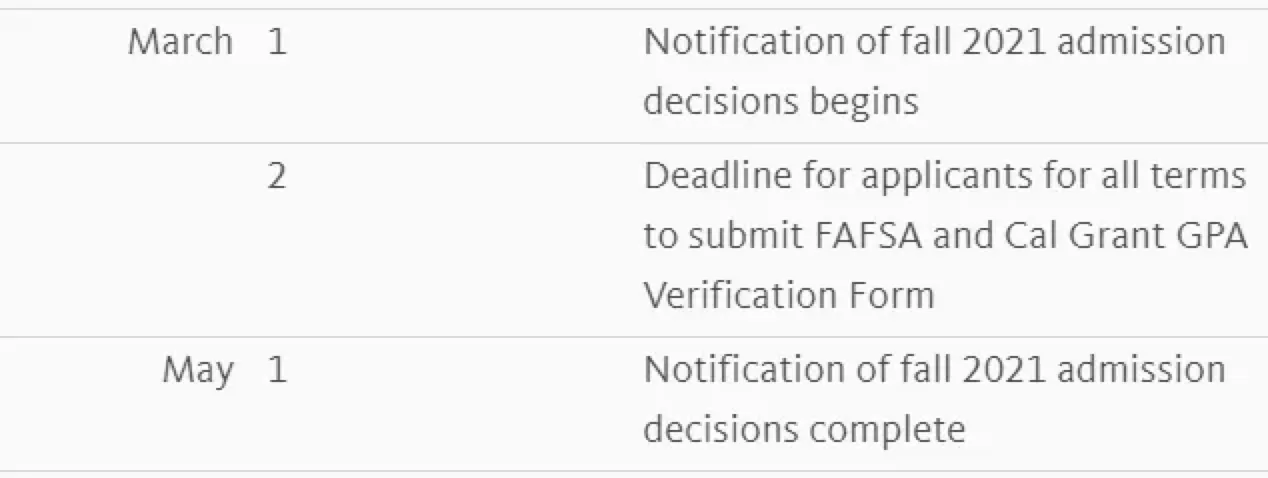Click the "March" month label
This screenshot has height=478, width=1268.
pyautogui.click(x=180, y=42)
